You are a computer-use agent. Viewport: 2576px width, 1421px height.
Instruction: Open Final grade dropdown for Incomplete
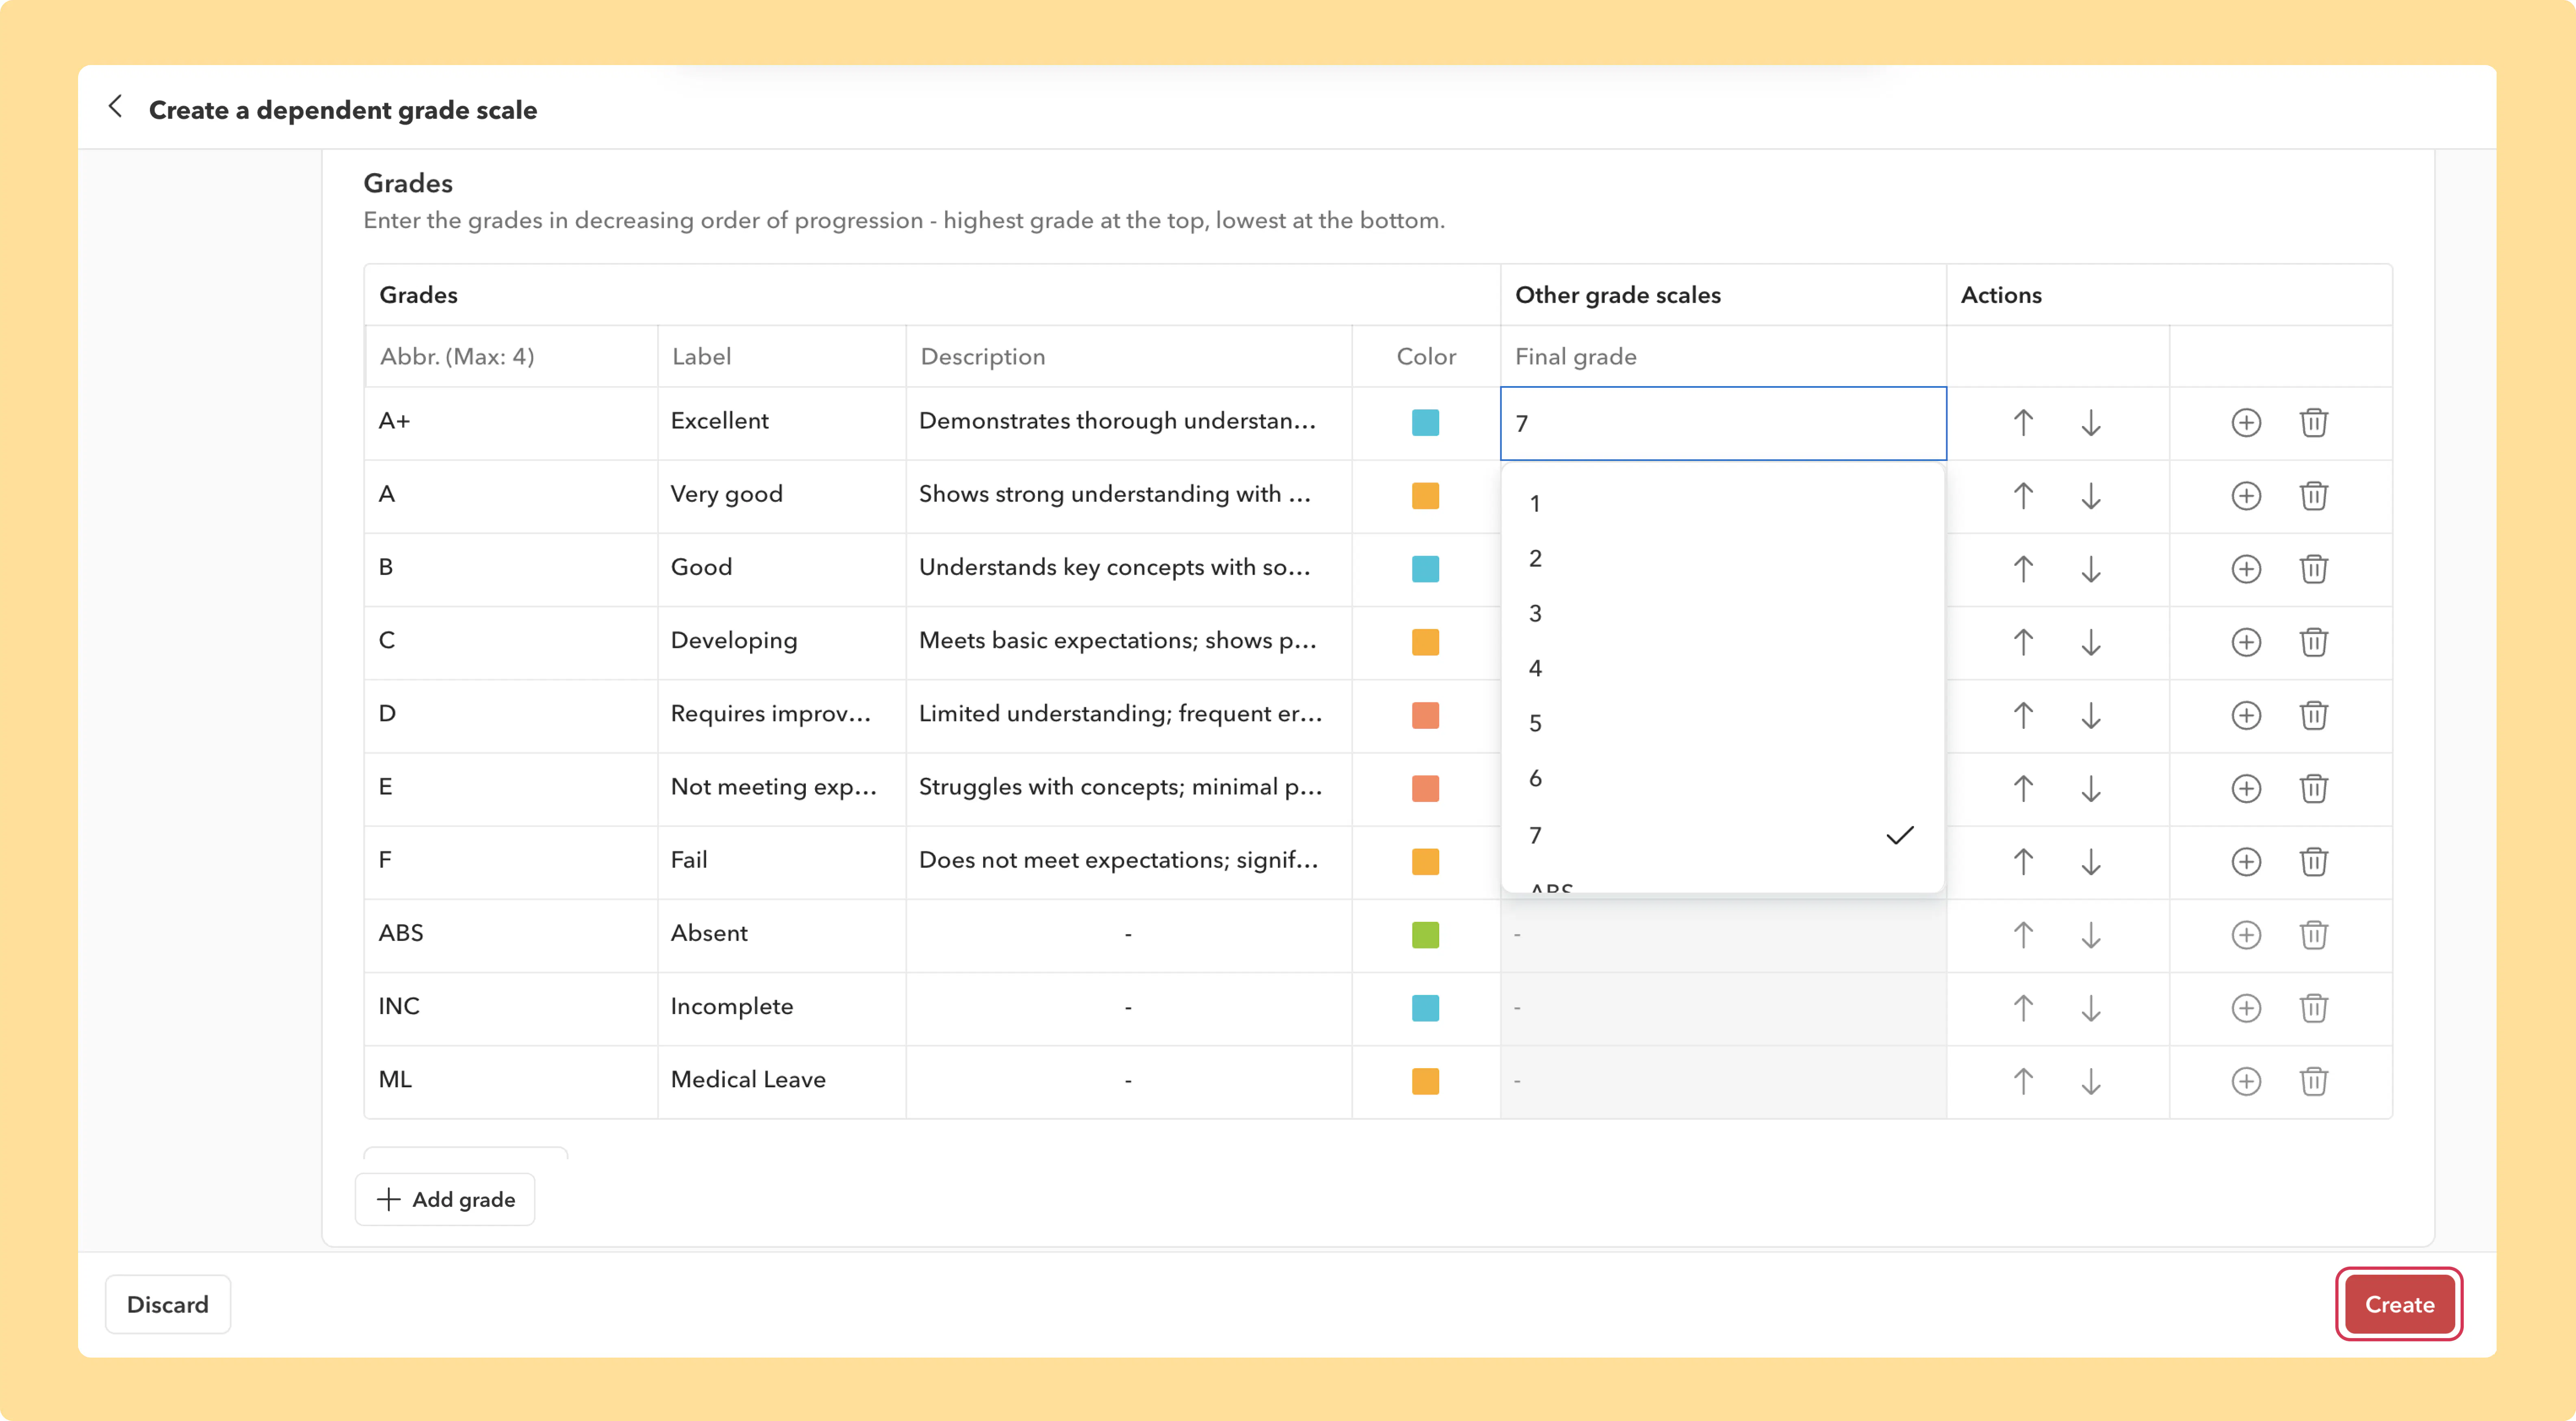point(1723,1008)
